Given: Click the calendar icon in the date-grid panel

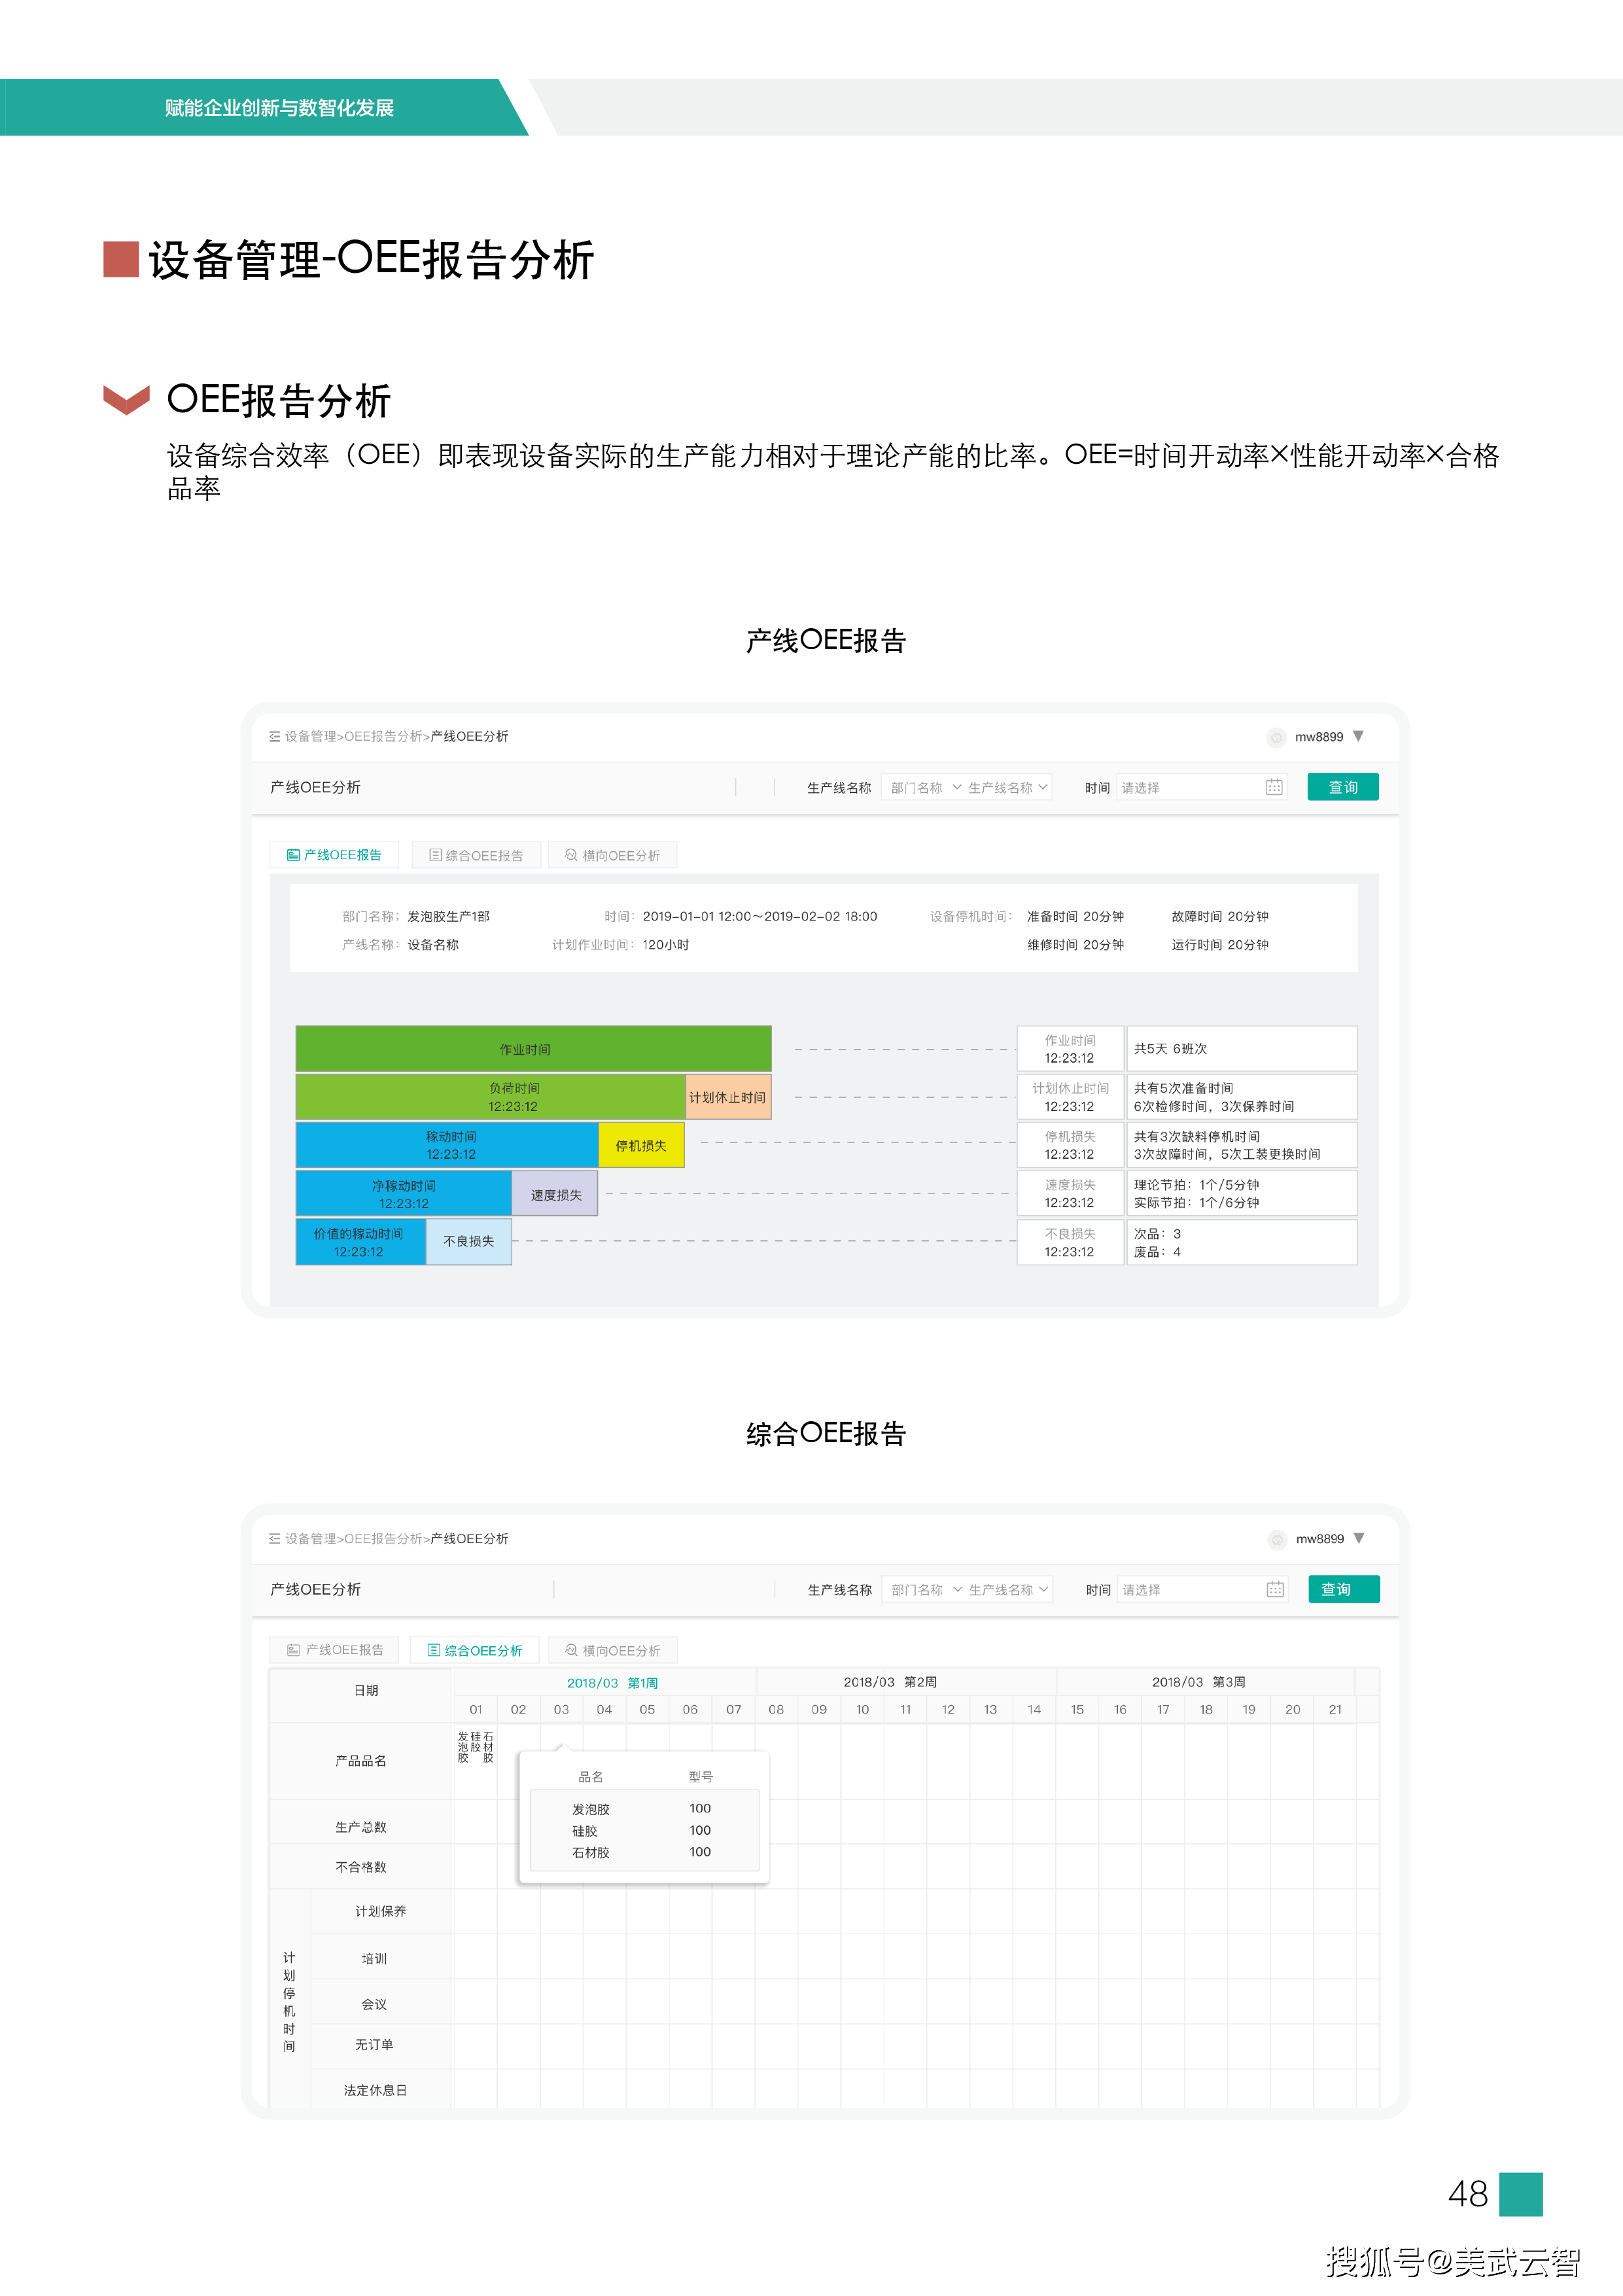Looking at the screenshot, I should pos(1275,1589).
